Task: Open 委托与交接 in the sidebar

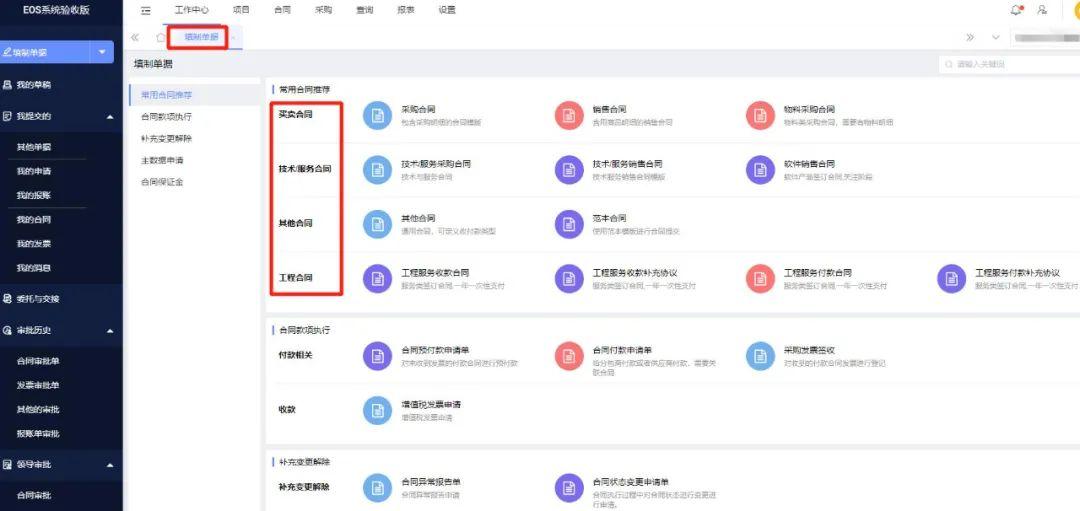Action: coord(38,299)
